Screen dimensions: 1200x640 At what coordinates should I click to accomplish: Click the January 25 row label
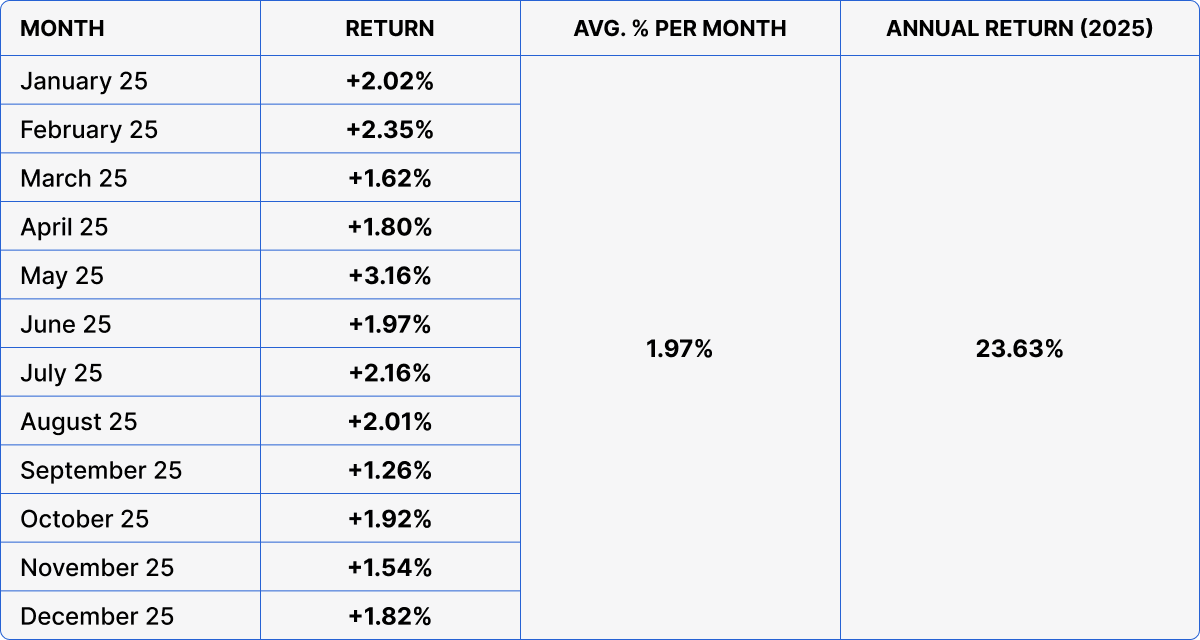pos(84,81)
